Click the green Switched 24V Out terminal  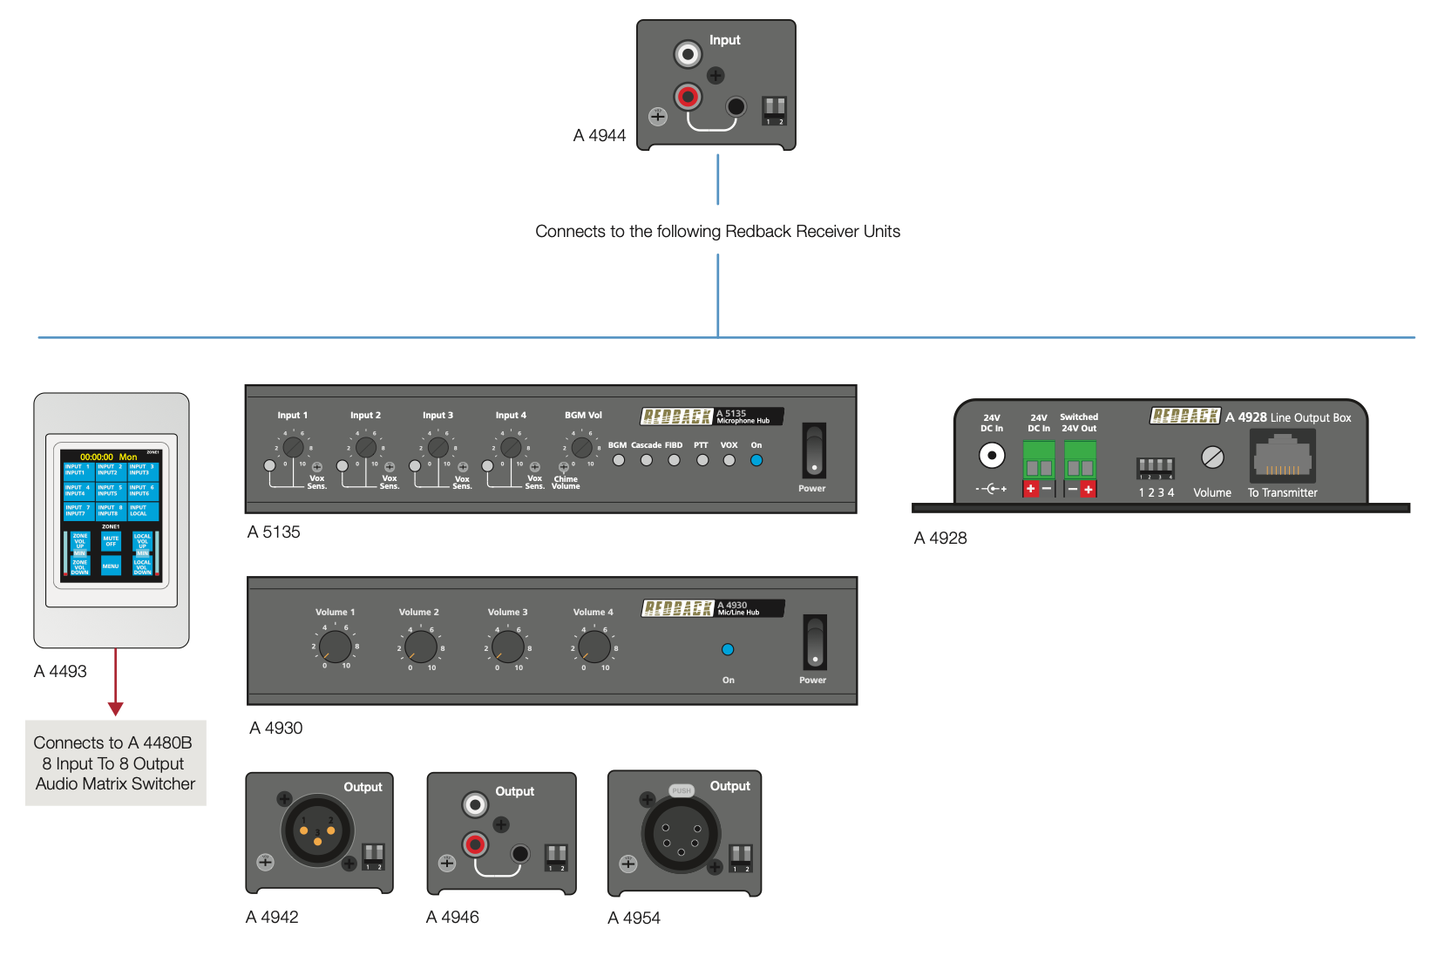coord(1079,461)
